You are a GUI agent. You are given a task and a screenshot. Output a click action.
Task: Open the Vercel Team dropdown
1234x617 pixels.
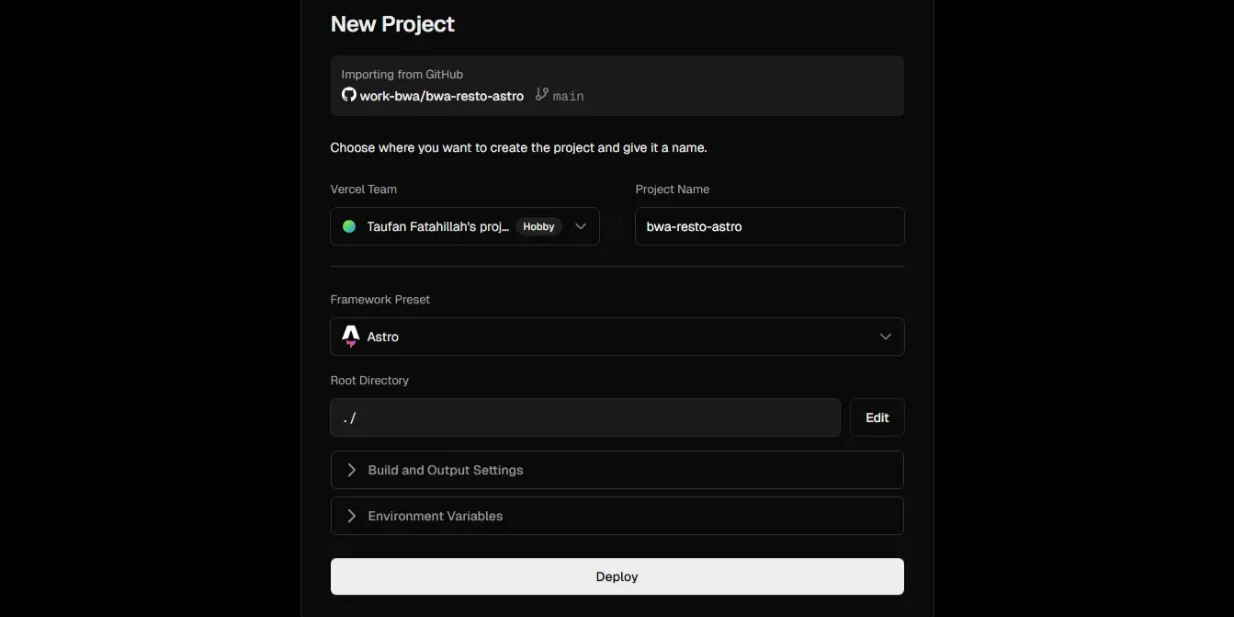point(464,226)
